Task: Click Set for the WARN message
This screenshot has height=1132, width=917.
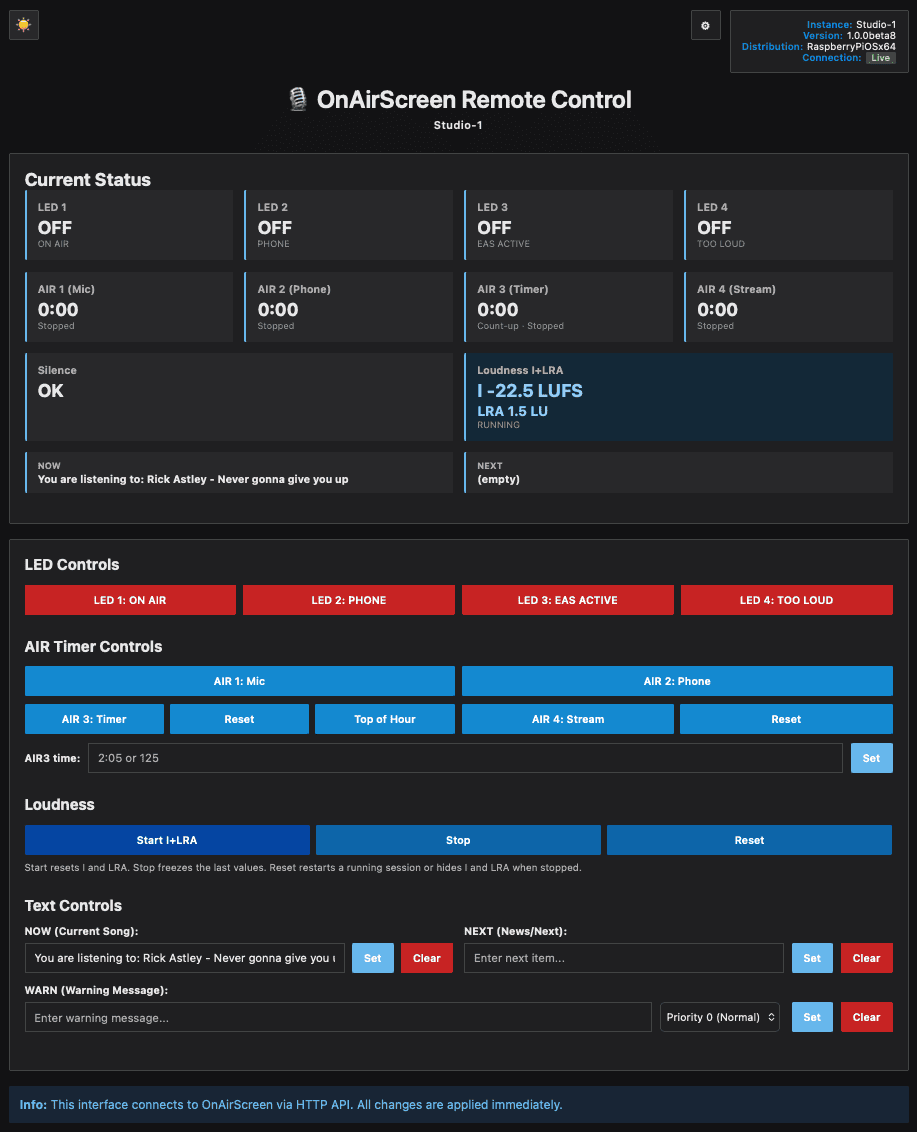Action: (x=812, y=1017)
